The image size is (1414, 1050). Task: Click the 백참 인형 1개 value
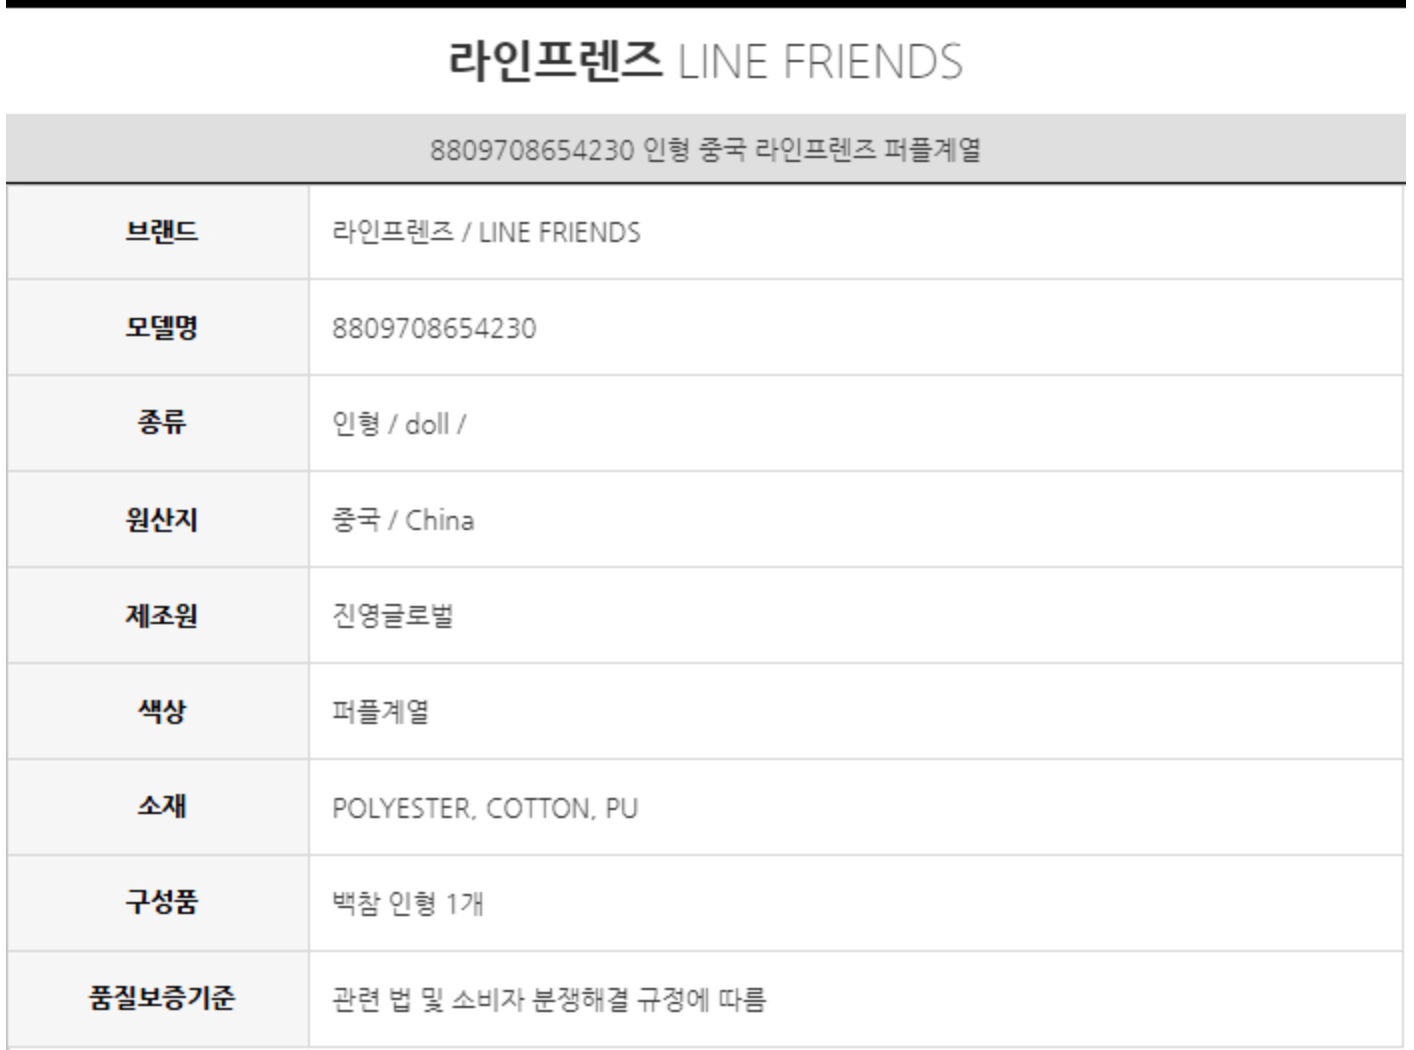tap(407, 904)
